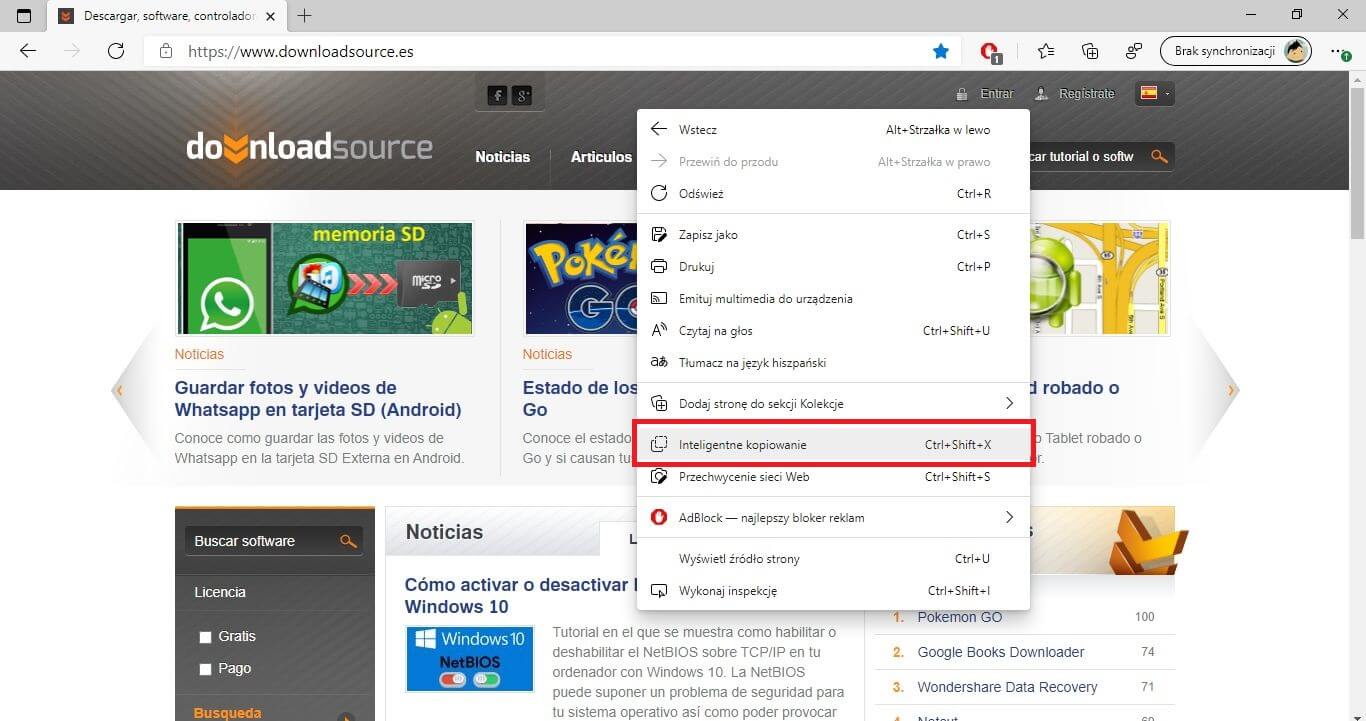Click the search magnifier in tutorial search box
This screenshot has height=721, width=1366.
(x=1159, y=156)
